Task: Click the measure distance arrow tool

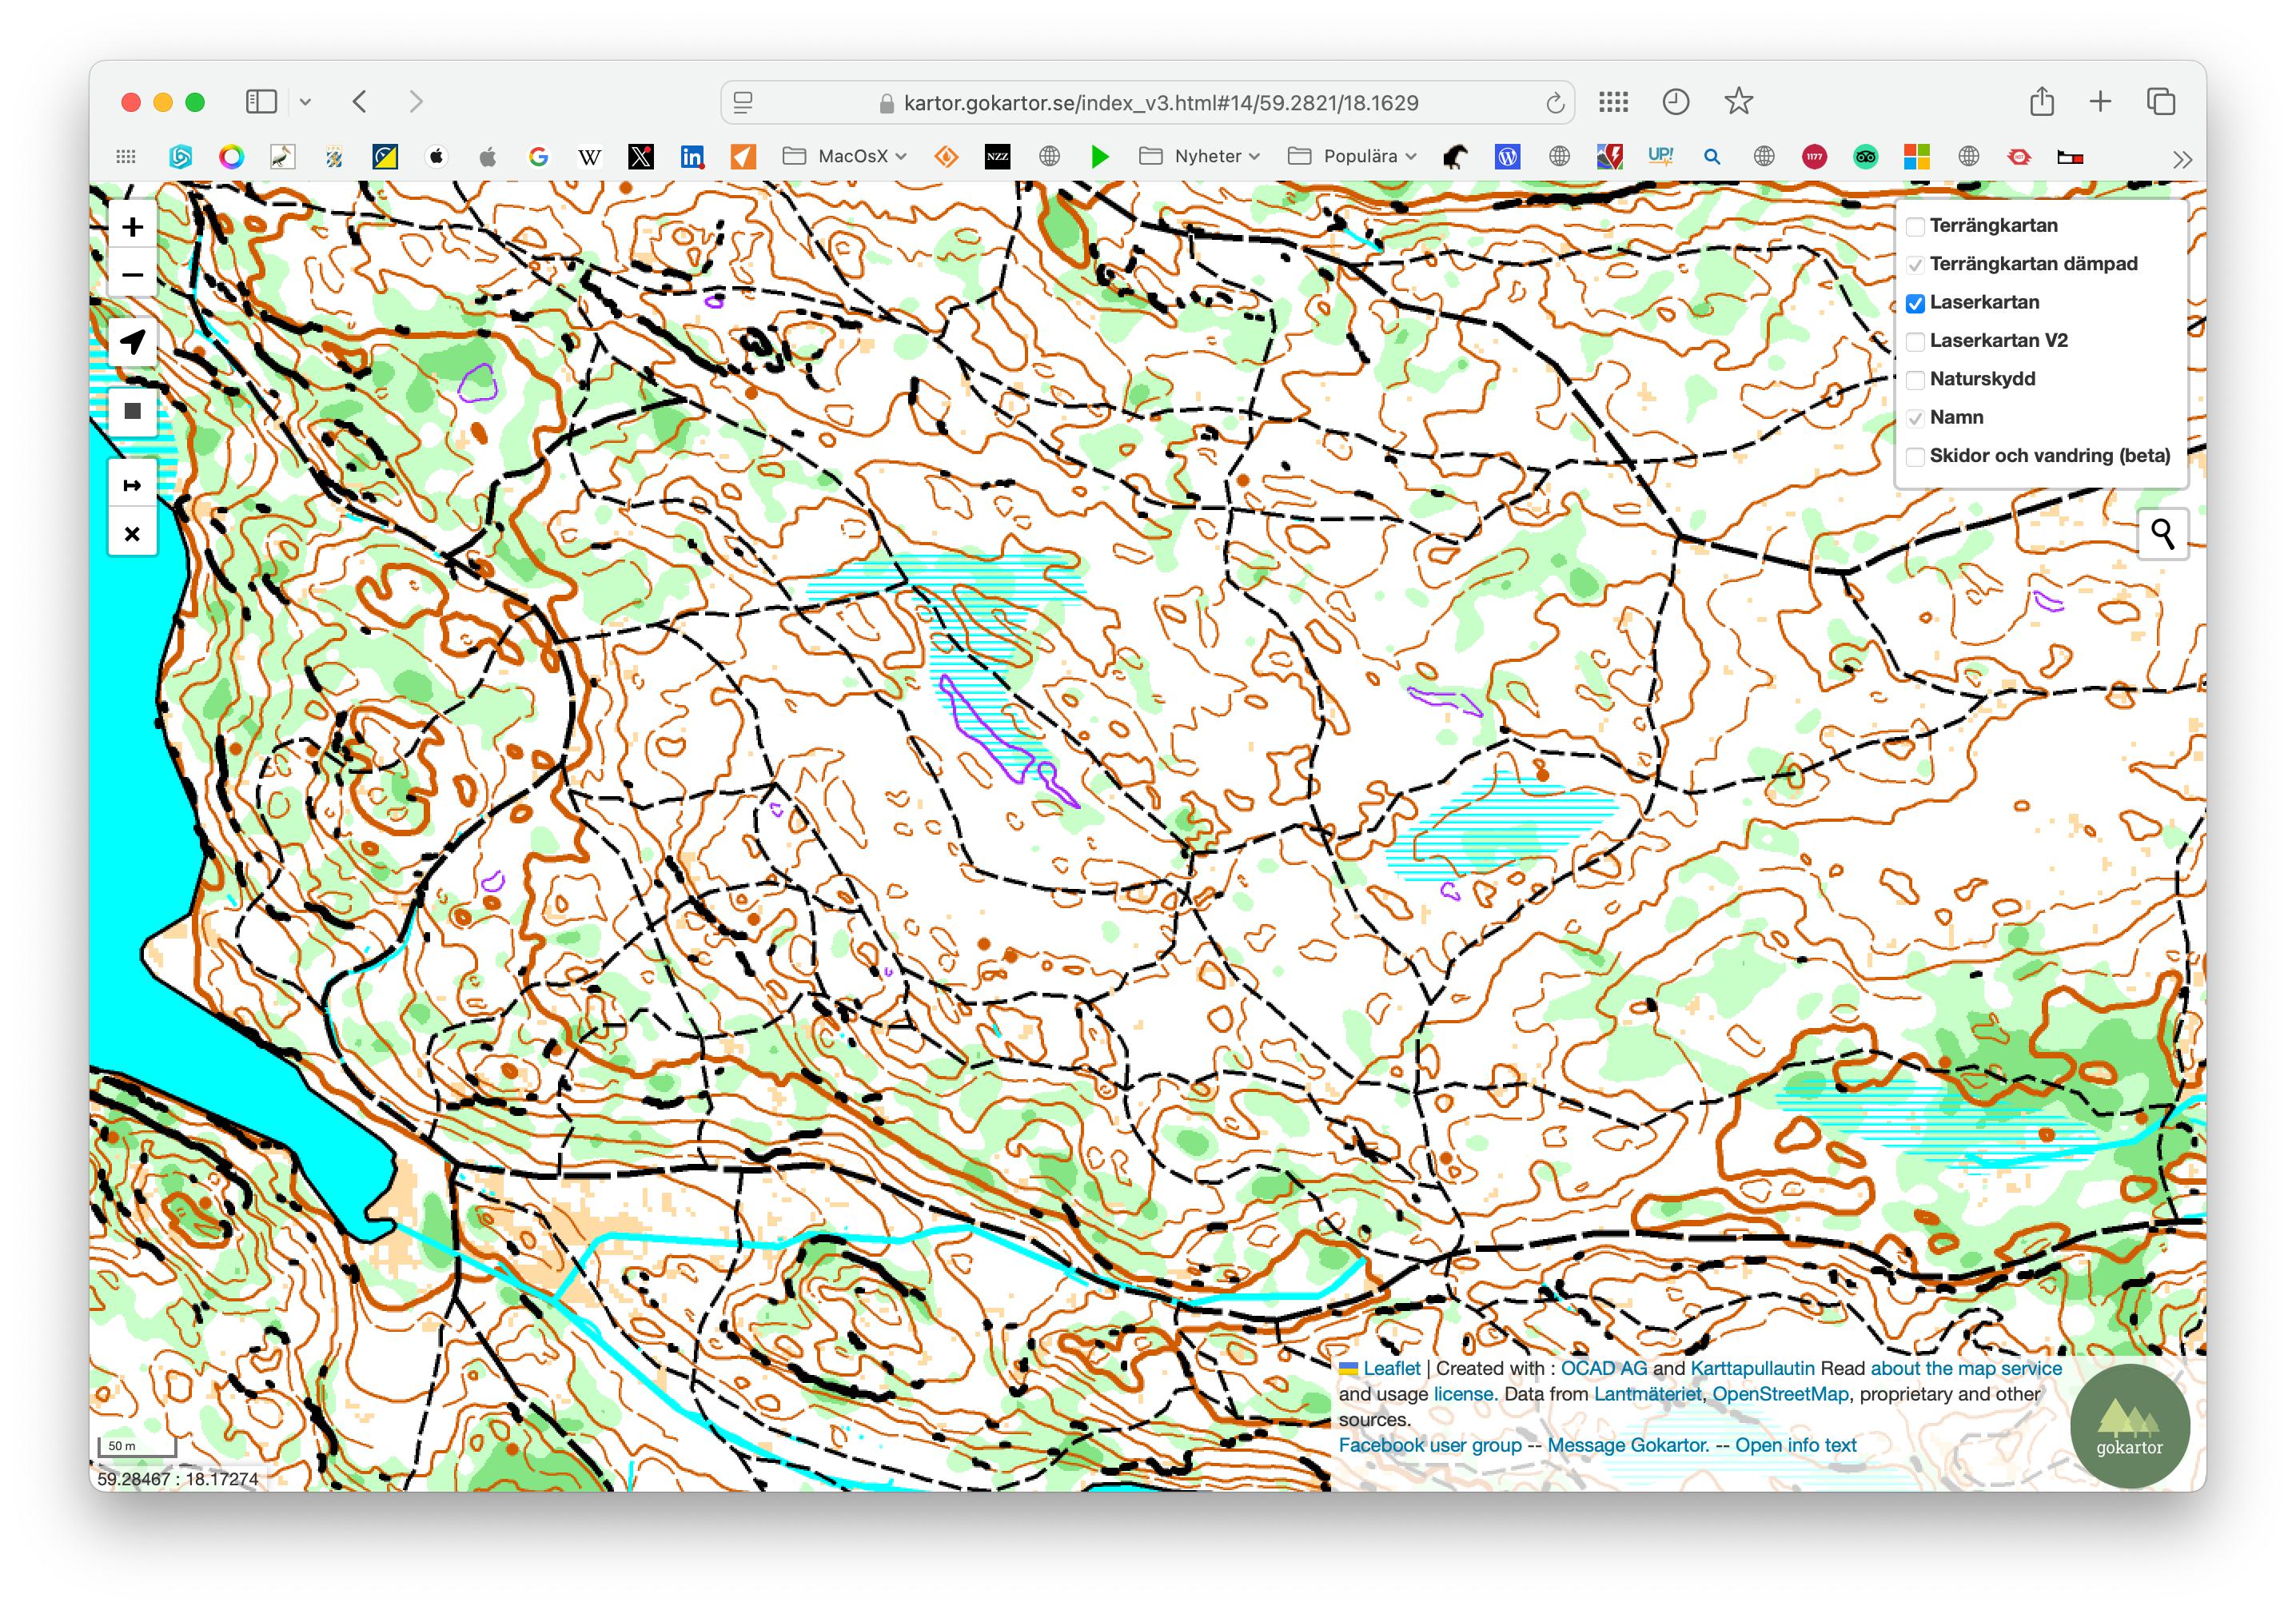Action: pos(132,486)
